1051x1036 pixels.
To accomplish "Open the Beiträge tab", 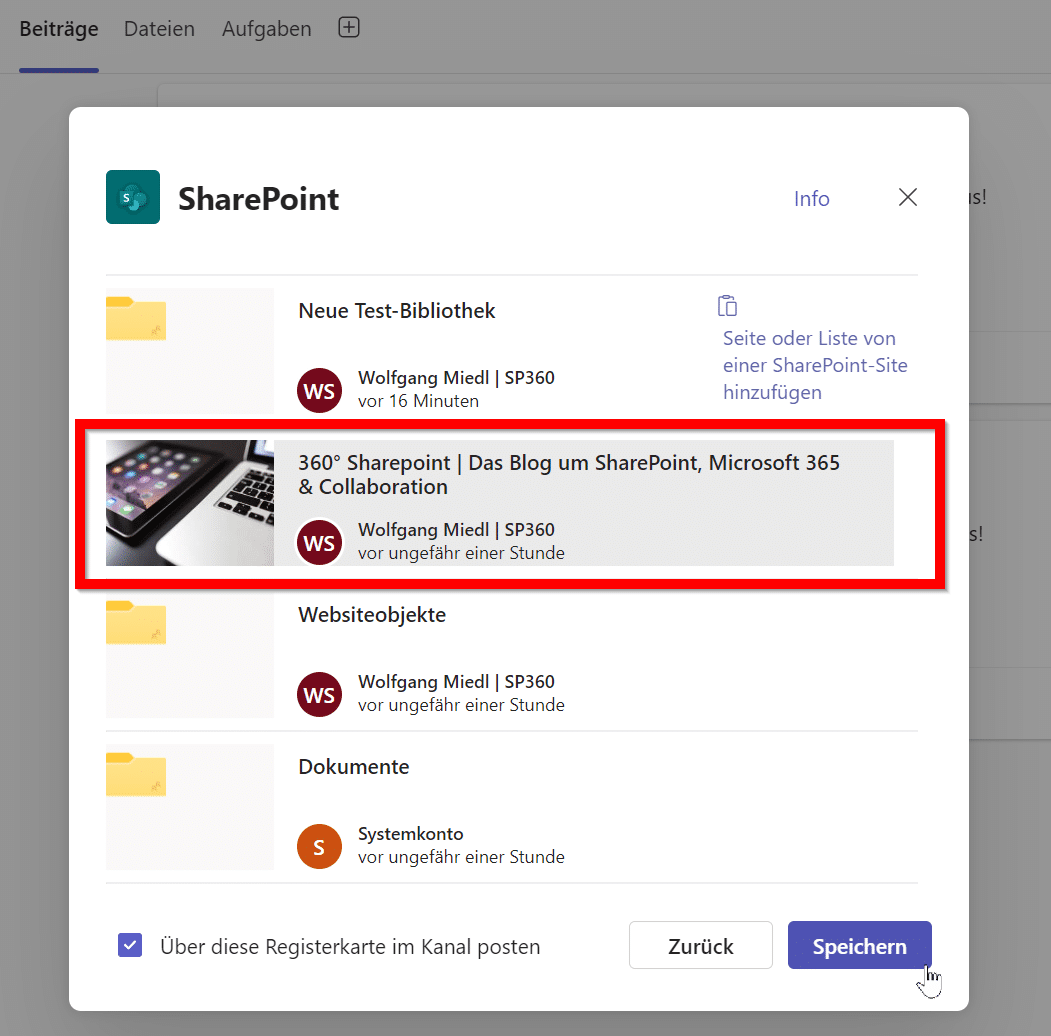I will pos(59,29).
